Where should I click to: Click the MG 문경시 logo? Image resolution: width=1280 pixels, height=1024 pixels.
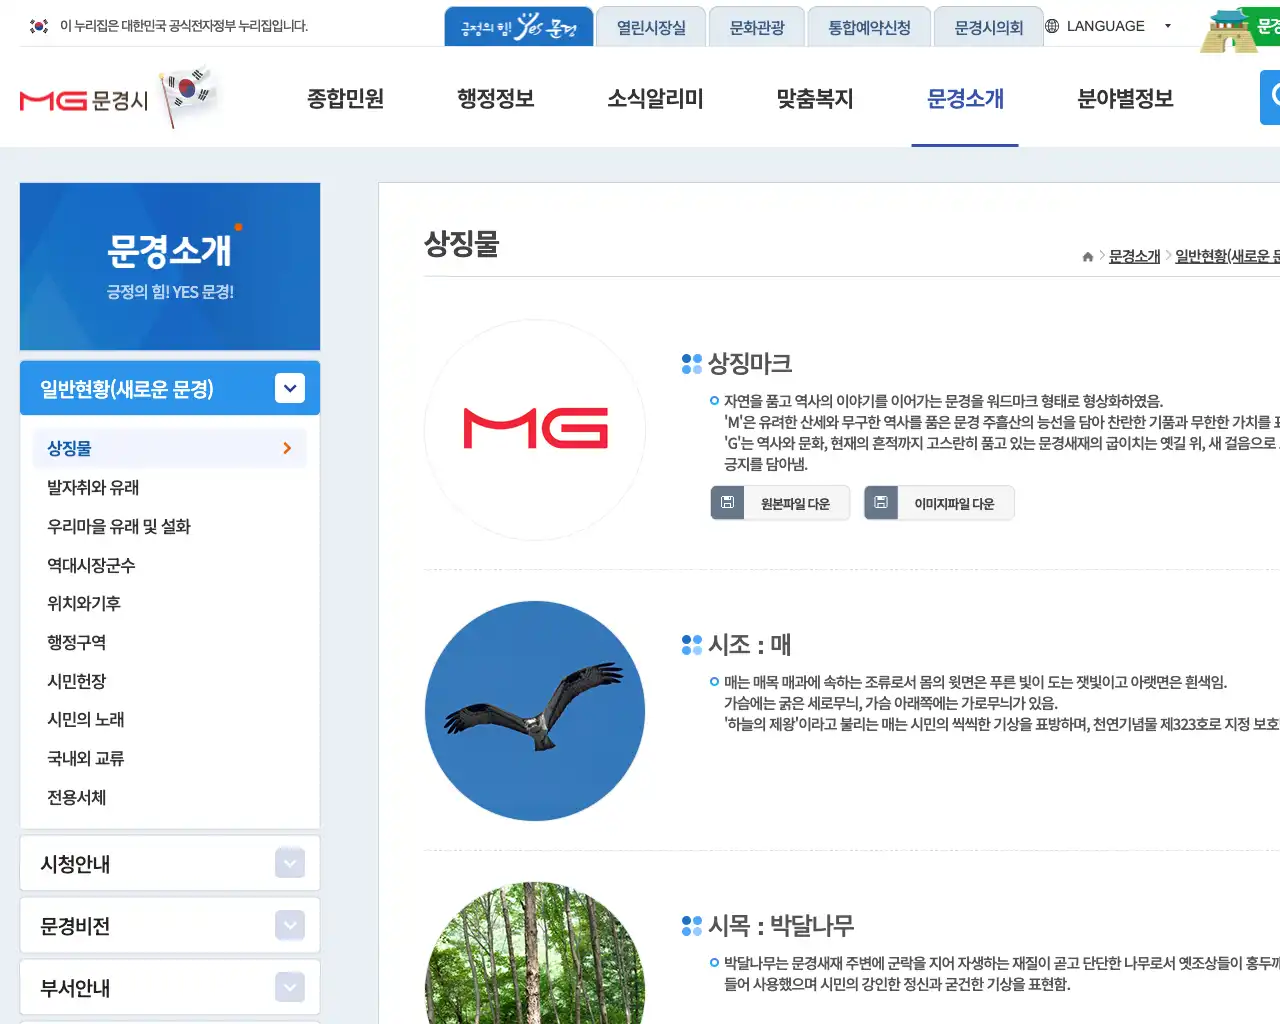pos(84,100)
